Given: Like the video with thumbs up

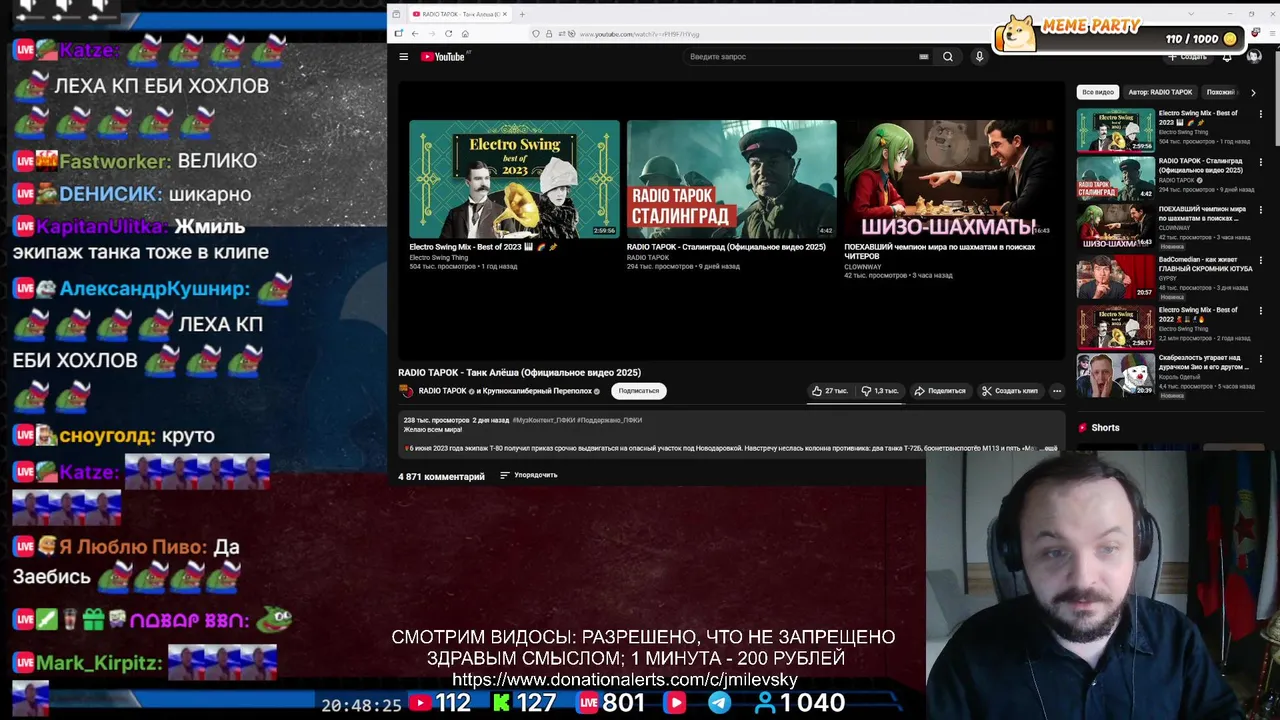Looking at the screenshot, I should (829, 391).
